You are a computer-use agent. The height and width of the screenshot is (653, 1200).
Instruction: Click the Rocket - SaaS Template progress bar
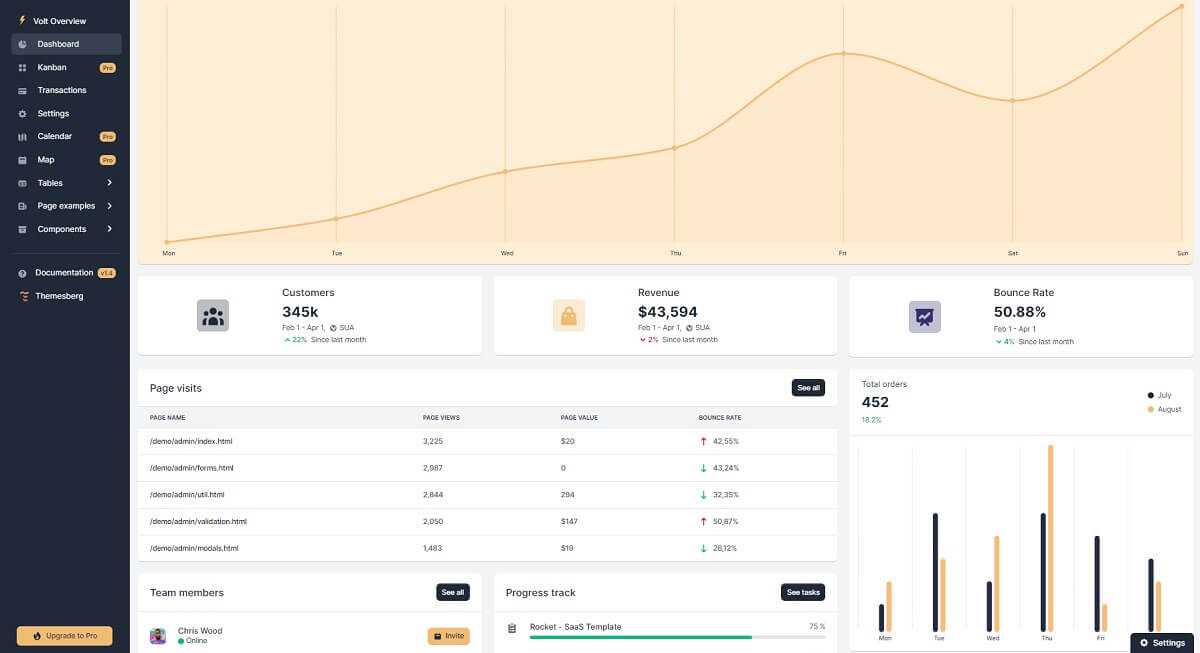tap(677, 637)
